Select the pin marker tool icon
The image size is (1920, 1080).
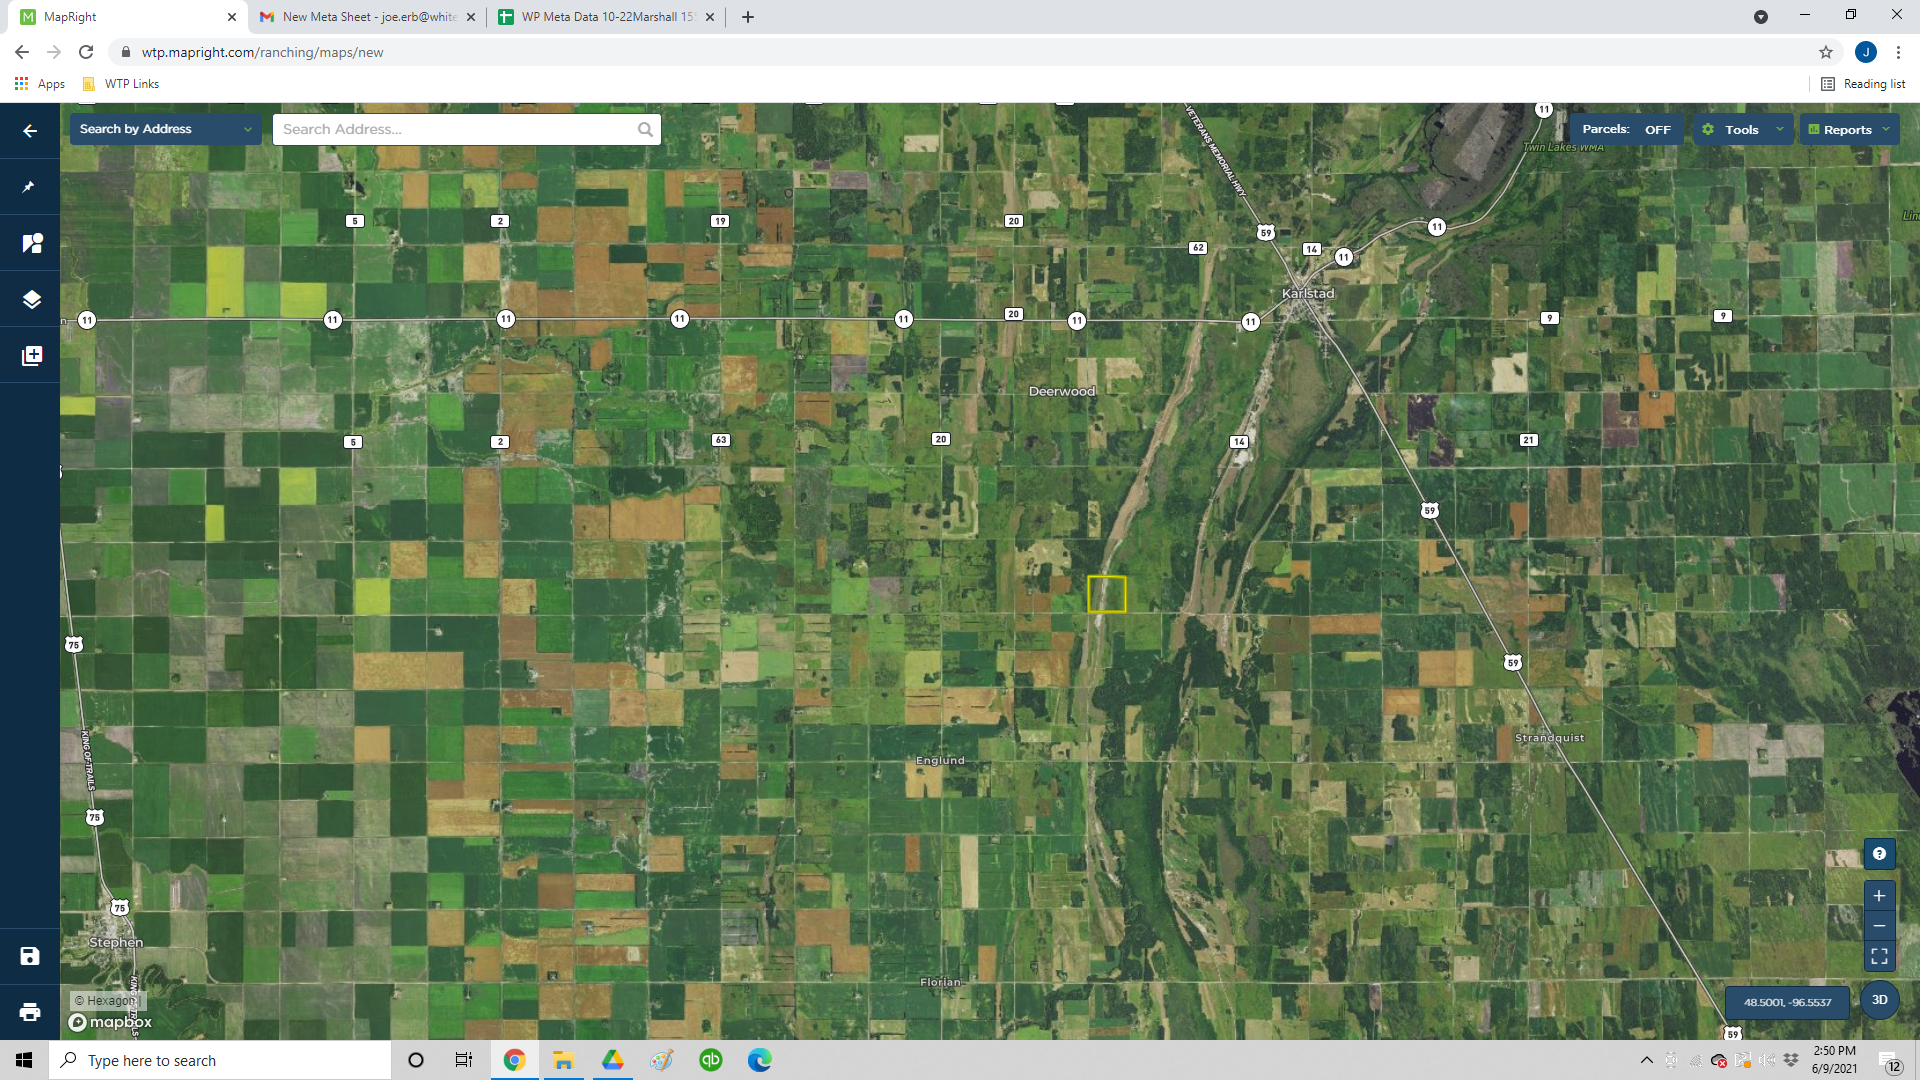[x=30, y=187]
